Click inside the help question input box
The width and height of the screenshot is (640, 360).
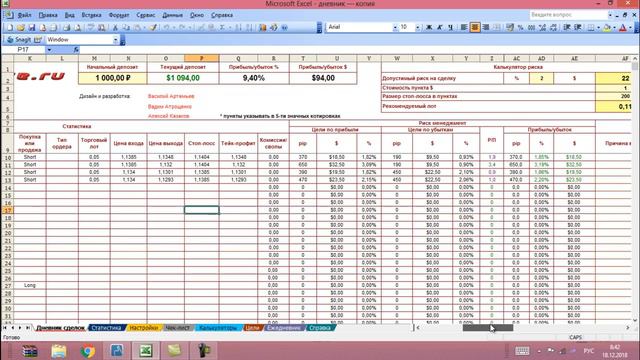click(568, 15)
